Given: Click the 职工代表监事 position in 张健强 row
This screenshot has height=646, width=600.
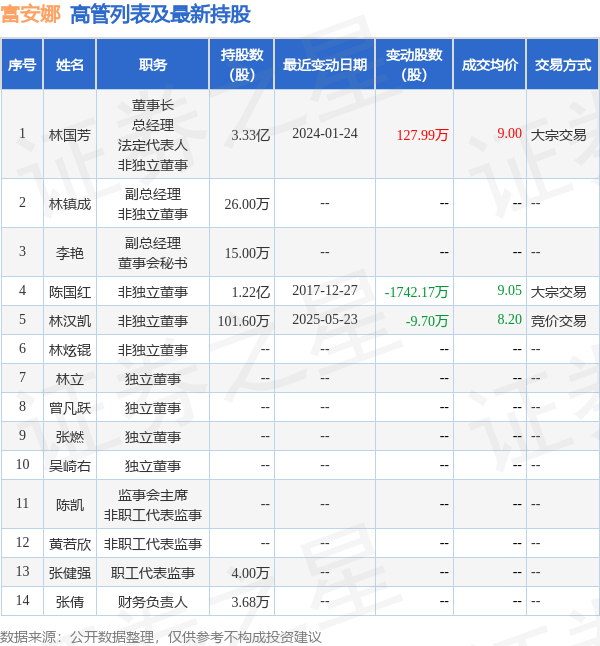Looking at the screenshot, I should pos(153,573).
